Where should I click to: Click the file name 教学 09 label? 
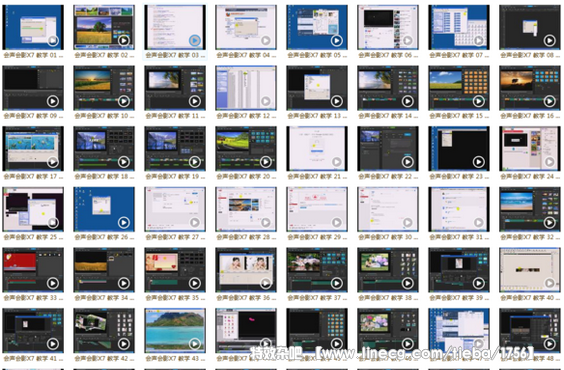(33, 116)
